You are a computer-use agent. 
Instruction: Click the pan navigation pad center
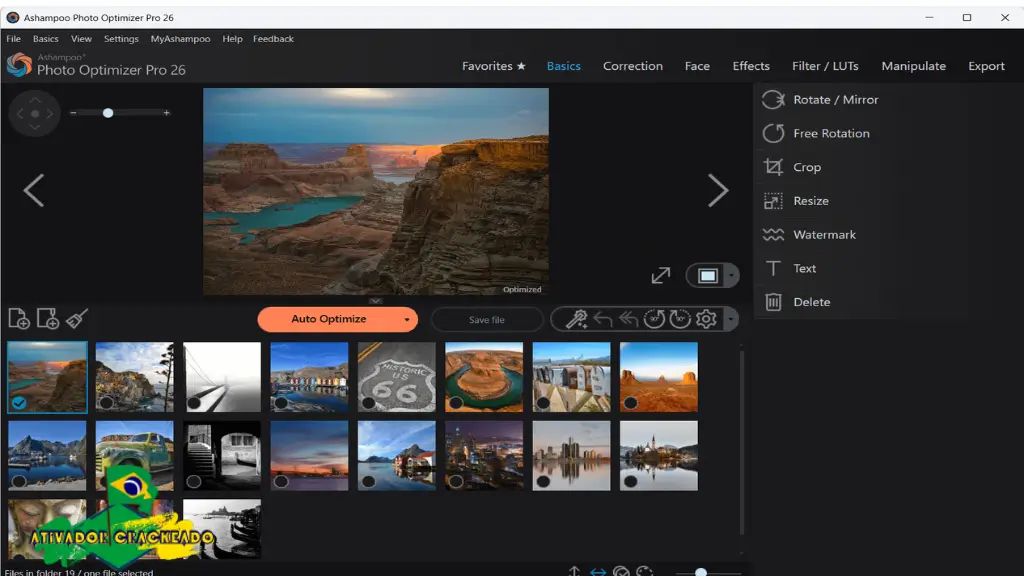click(35, 114)
